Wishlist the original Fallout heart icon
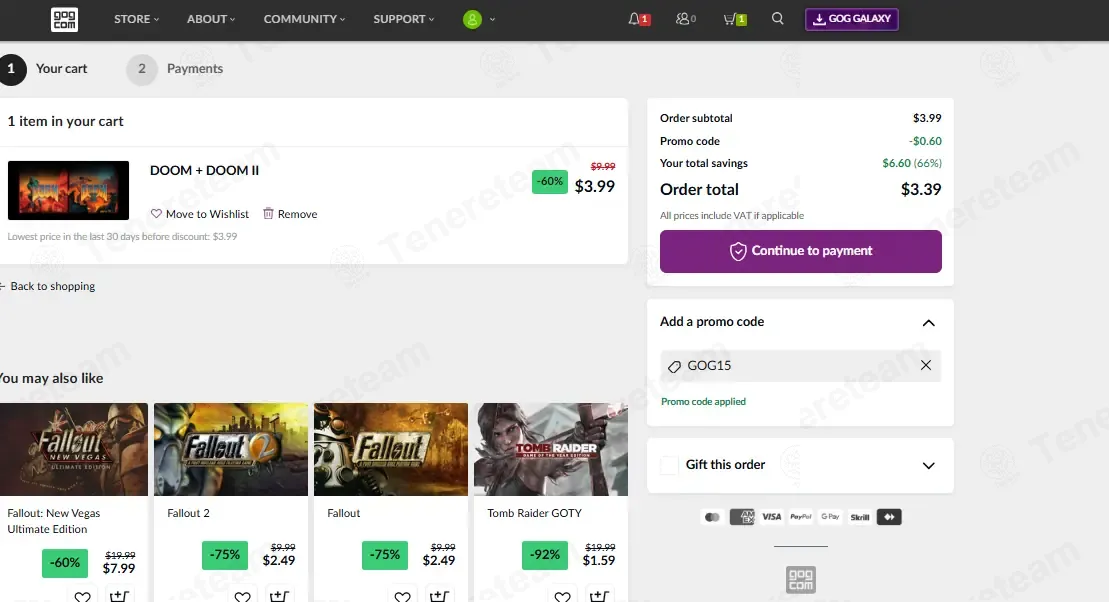Image resolution: width=1109 pixels, height=602 pixels. click(402, 596)
